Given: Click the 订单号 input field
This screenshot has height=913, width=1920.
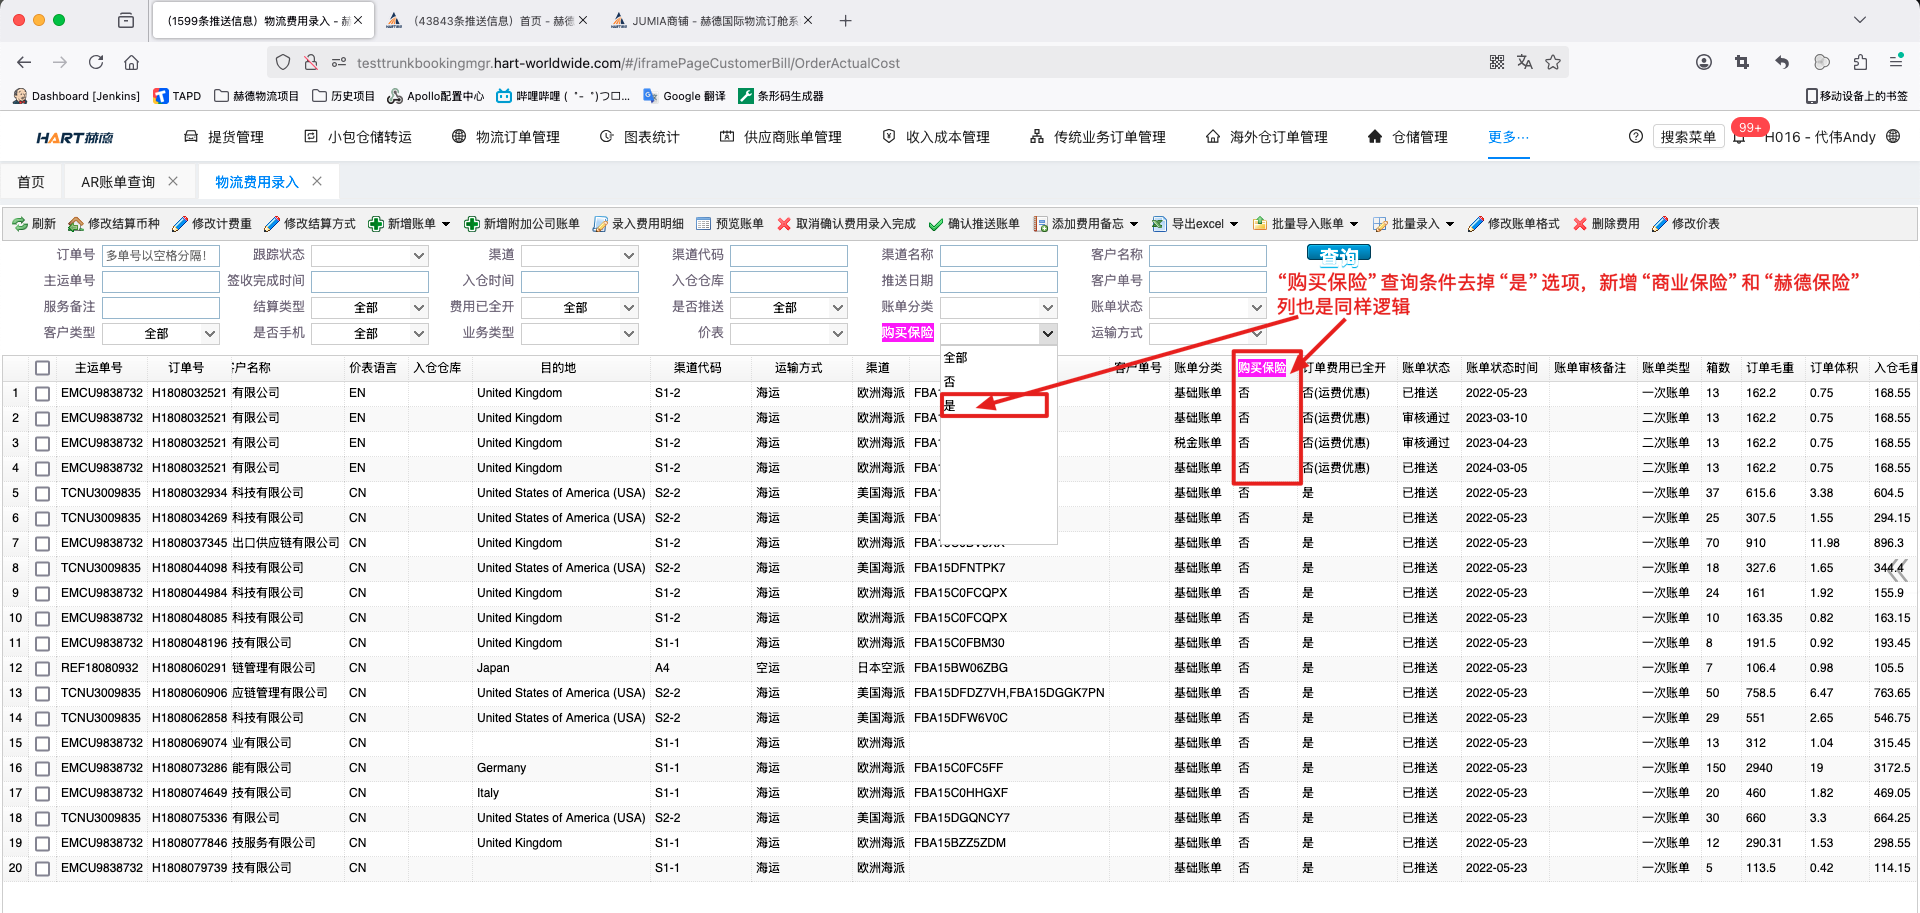Looking at the screenshot, I should (160, 256).
